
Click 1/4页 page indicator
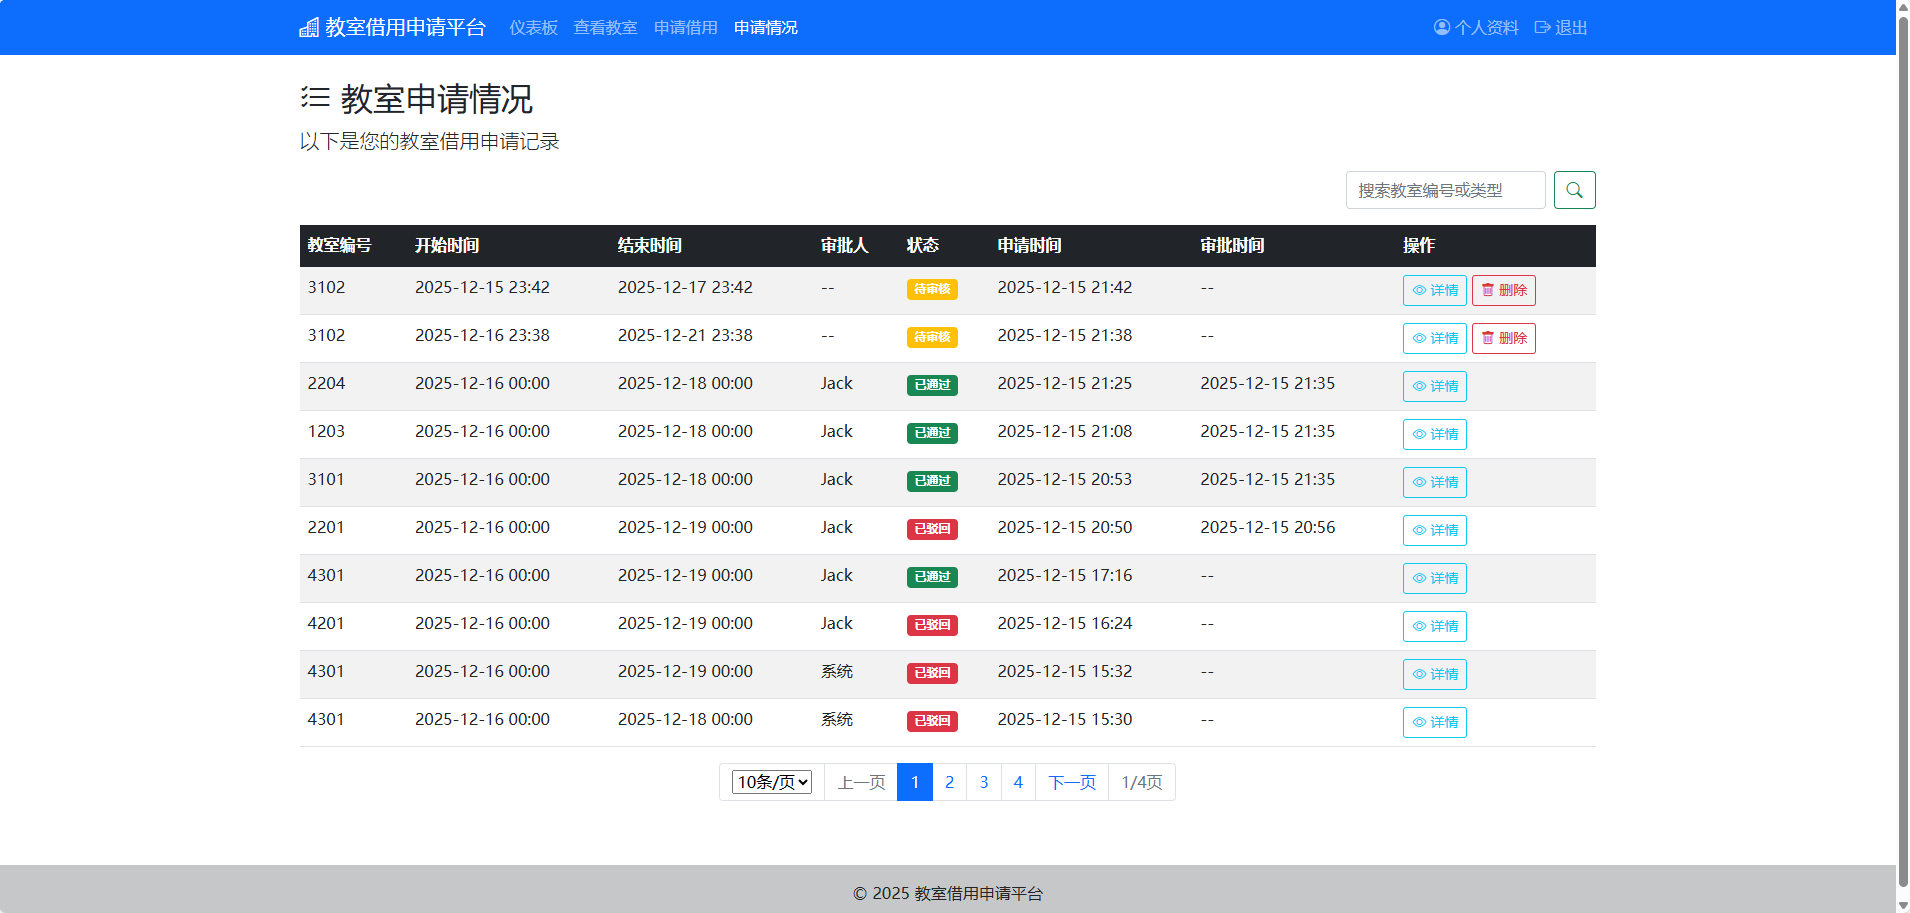pyautogui.click(x=1142, y=782)
